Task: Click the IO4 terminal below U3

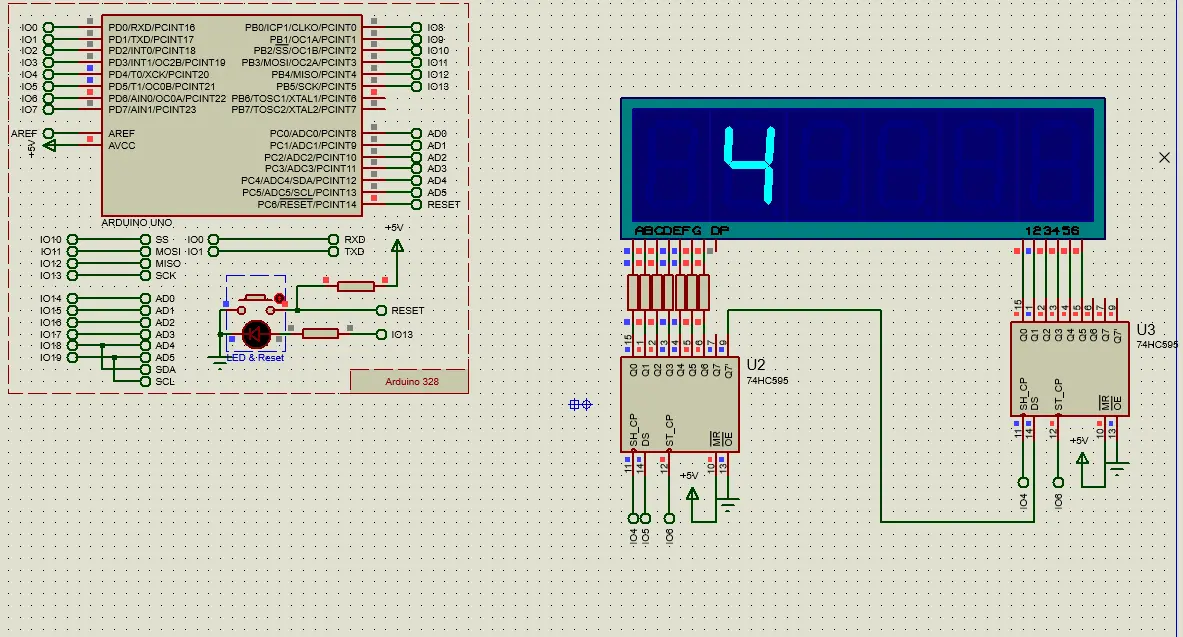Action: pyautogui.click(x=1023, y=482)
